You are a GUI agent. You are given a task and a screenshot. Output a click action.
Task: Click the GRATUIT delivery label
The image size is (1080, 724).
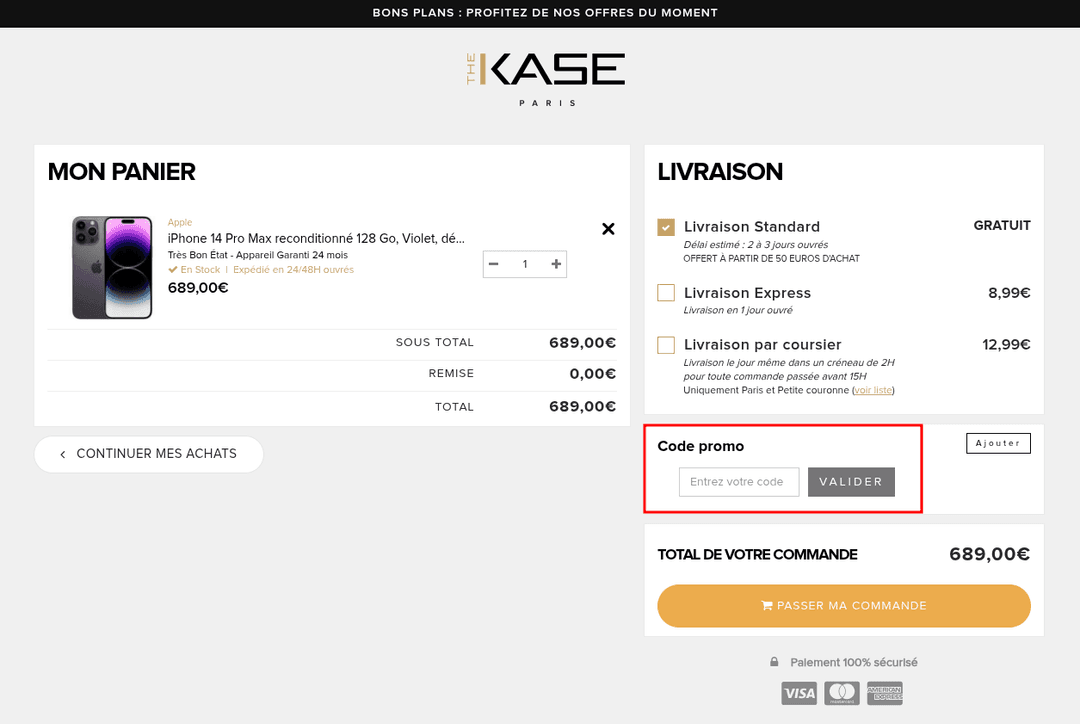1002,225
